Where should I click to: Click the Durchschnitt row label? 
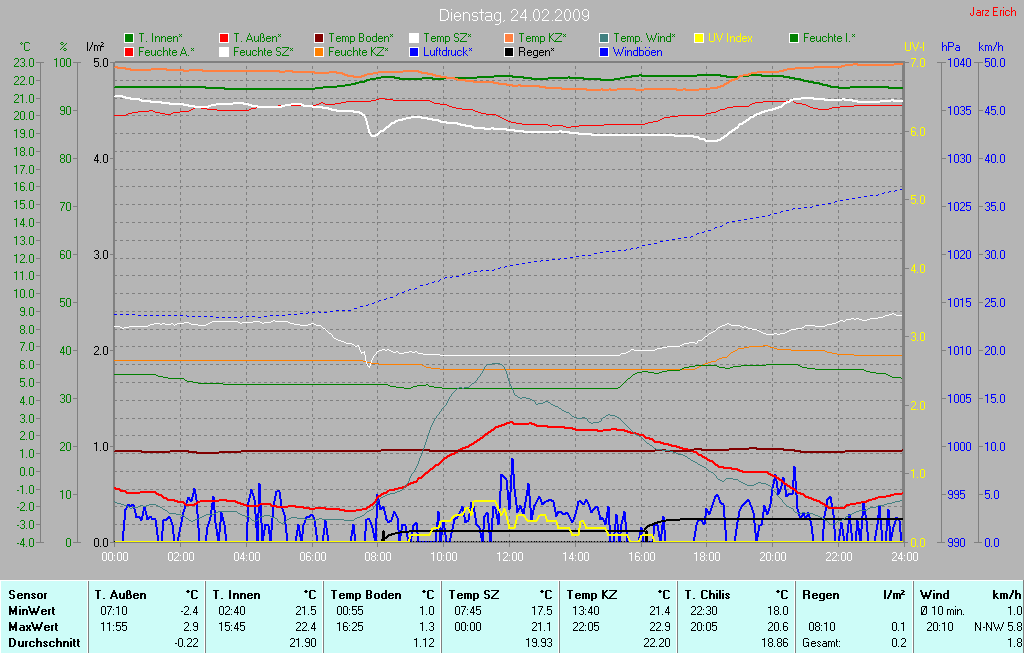[x=44, y=643]
